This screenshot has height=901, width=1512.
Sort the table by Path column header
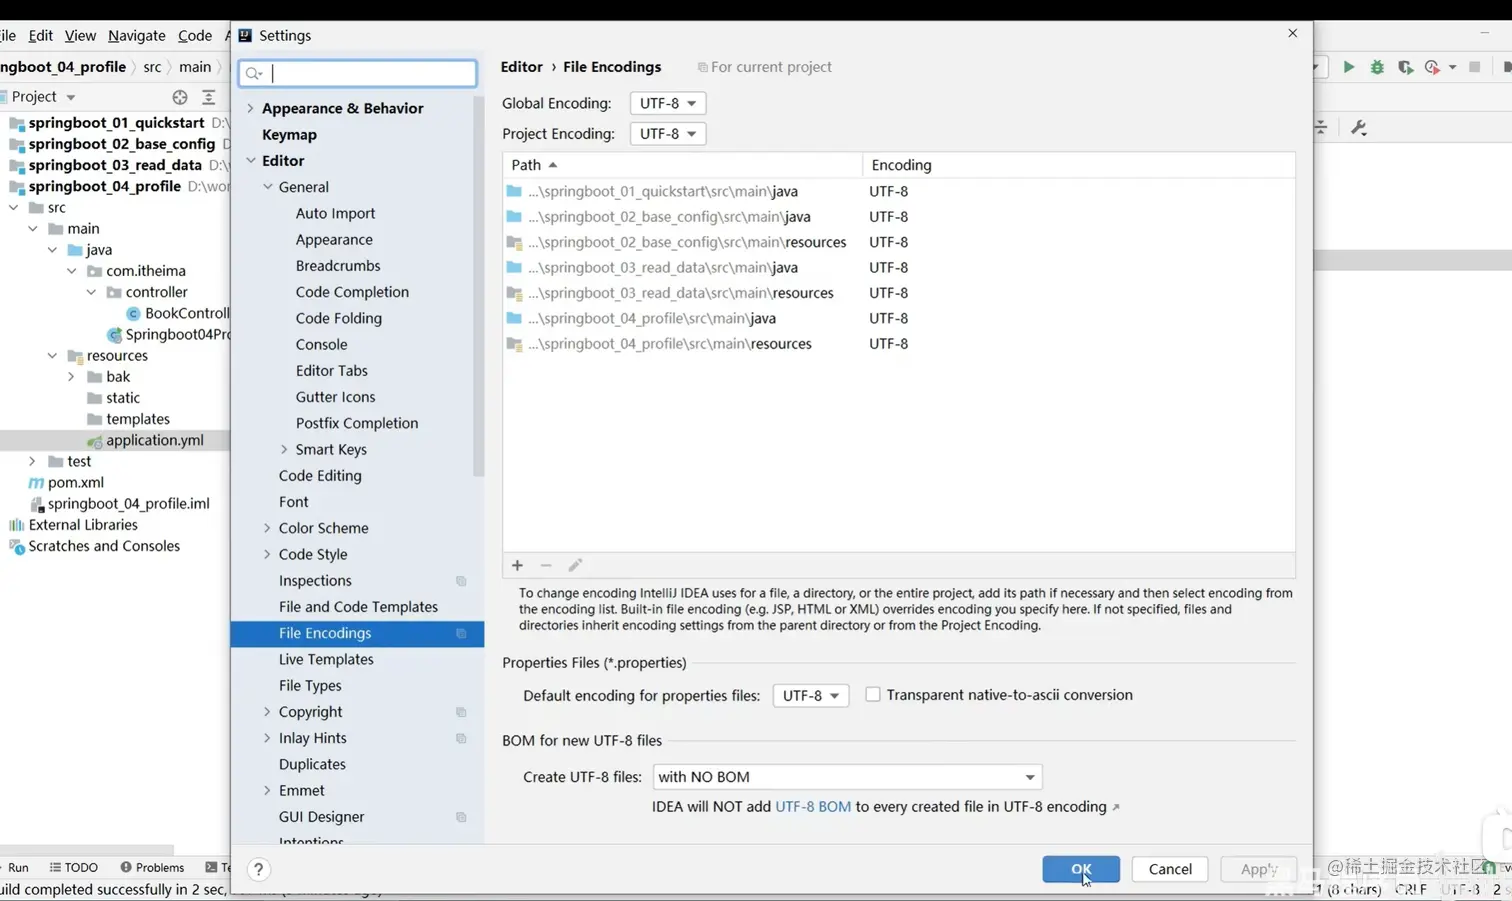tap(683, 165)
